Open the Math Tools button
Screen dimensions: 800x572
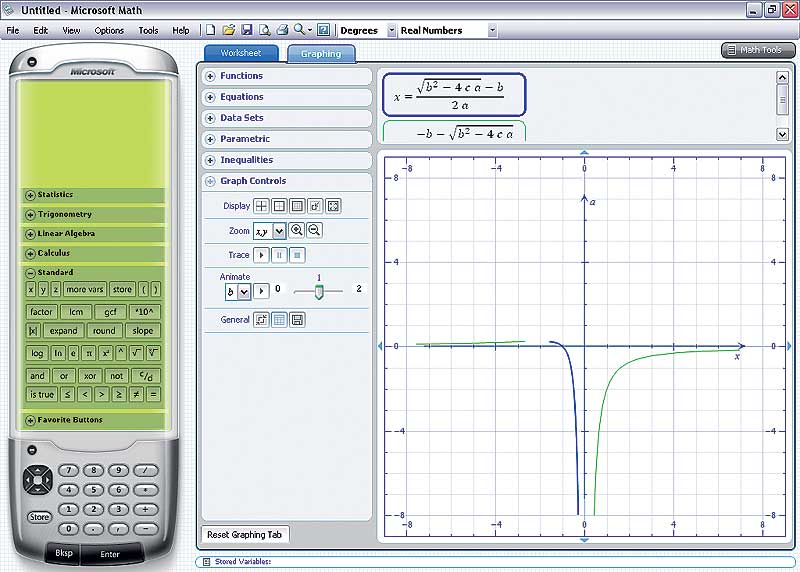pyautogui.click(x=758, y=50)
